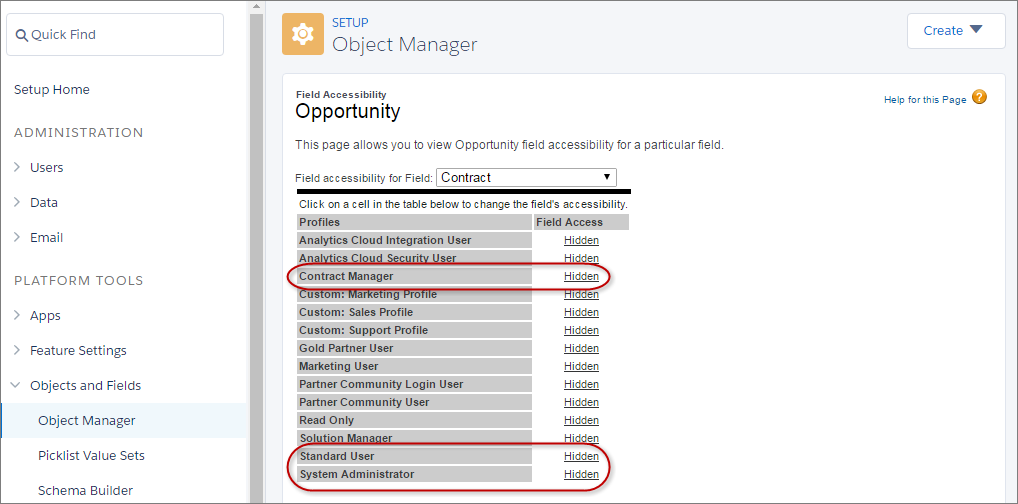The height and width of the screenshot is (504, 1018).
Task: Click Hidden for Analytics Cloud Security User
Action: coord(581,258)
